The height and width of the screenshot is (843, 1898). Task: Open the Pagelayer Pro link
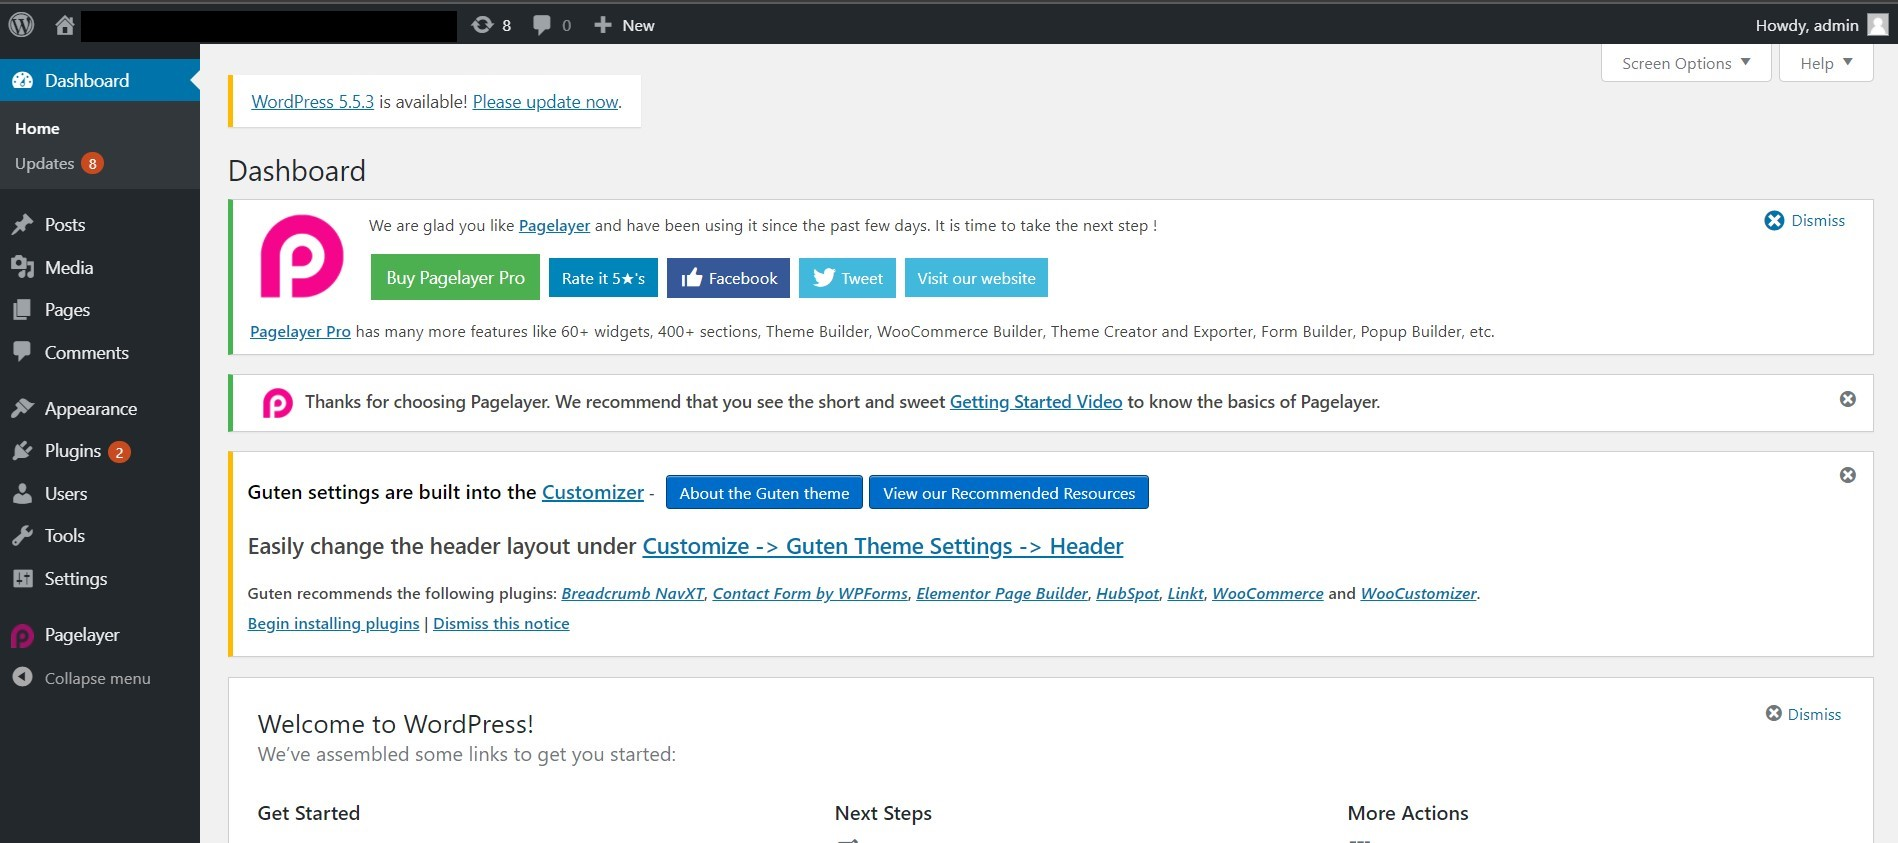click(x=300, y=331)
